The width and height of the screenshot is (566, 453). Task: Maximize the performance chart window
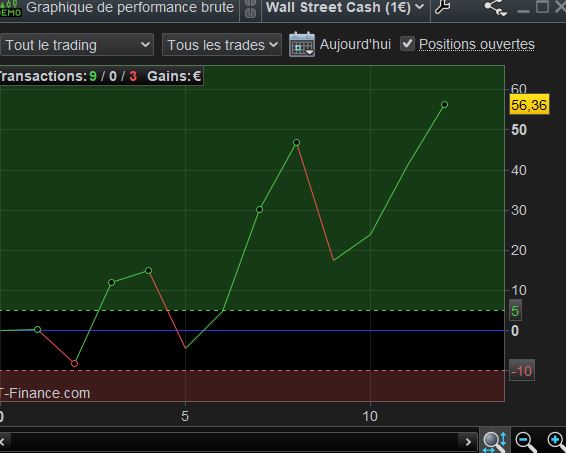pyautogui.click(x=542, y=6)
